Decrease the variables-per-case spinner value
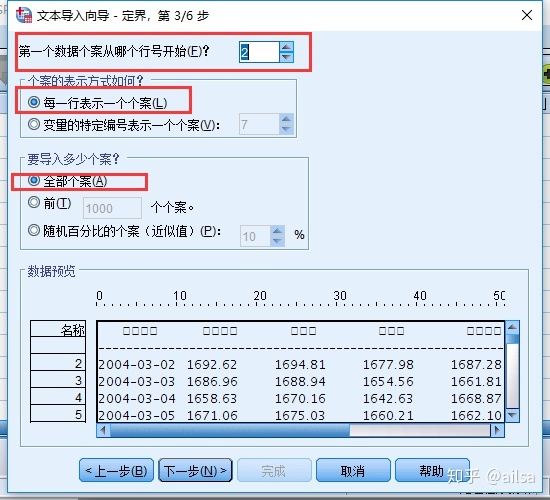550x500 pixels. [287, 129]
